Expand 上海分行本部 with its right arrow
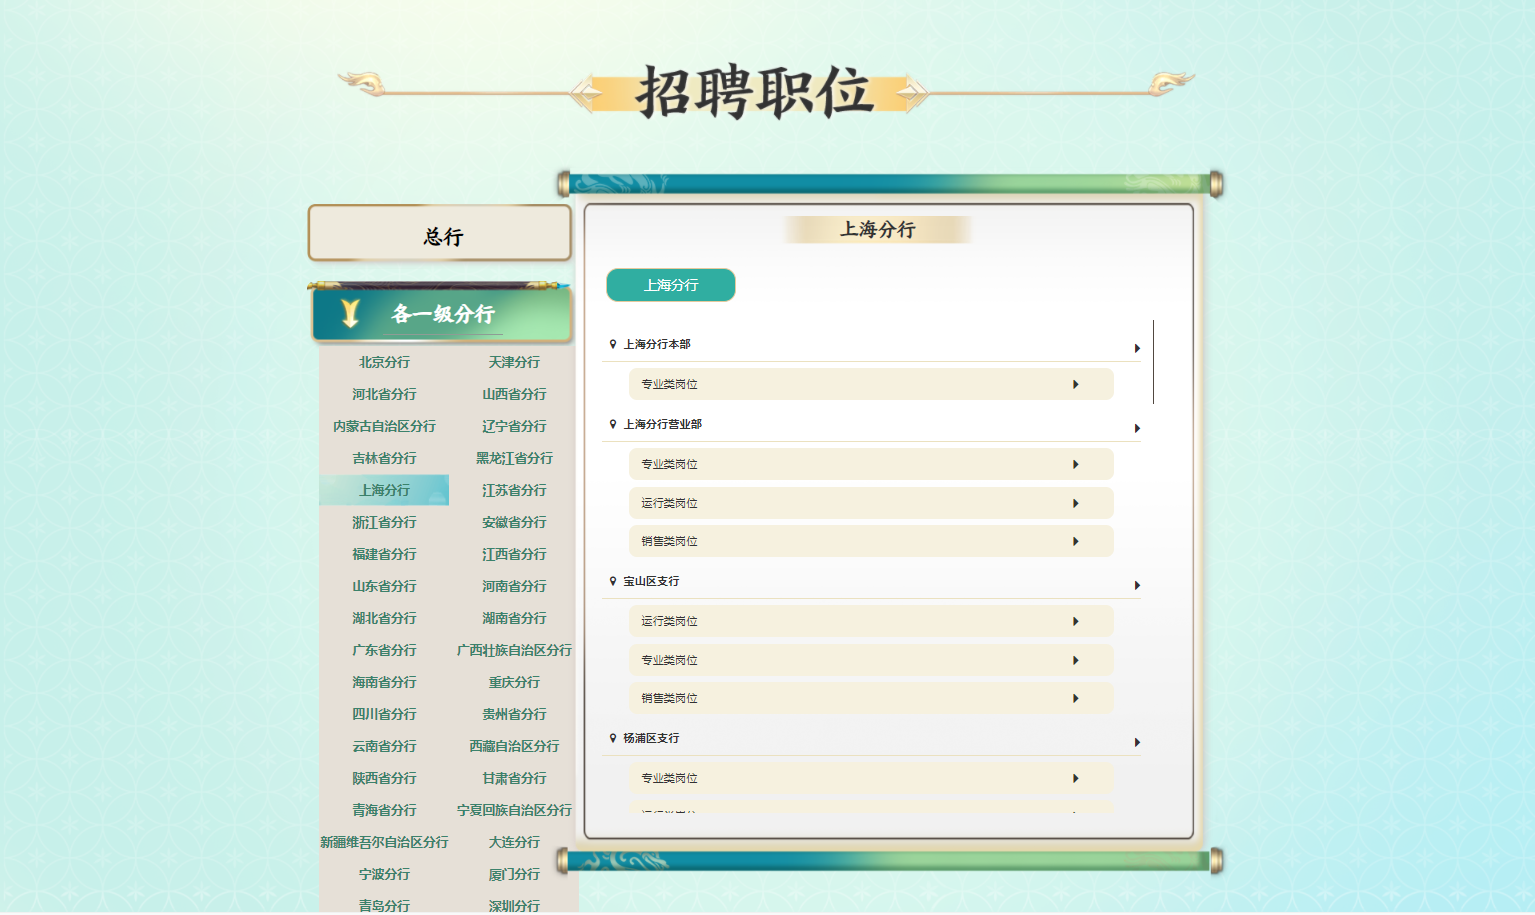1535x915 pixels. pyautogui.click(x=1137, y=348)
